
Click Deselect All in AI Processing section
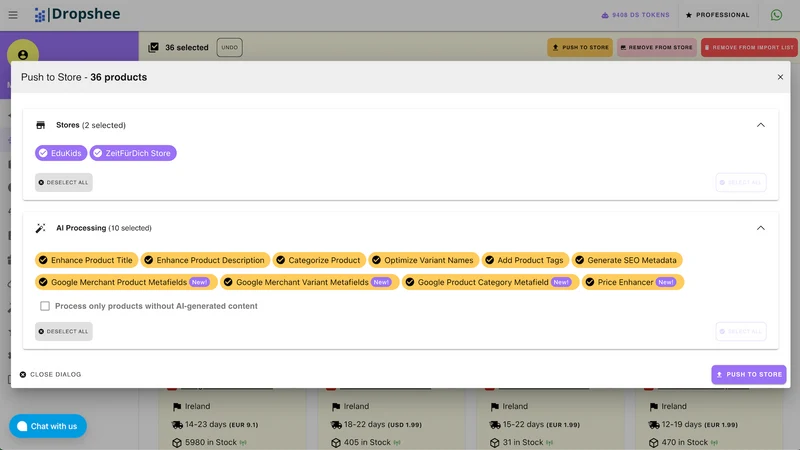click(x=64, y=331)
